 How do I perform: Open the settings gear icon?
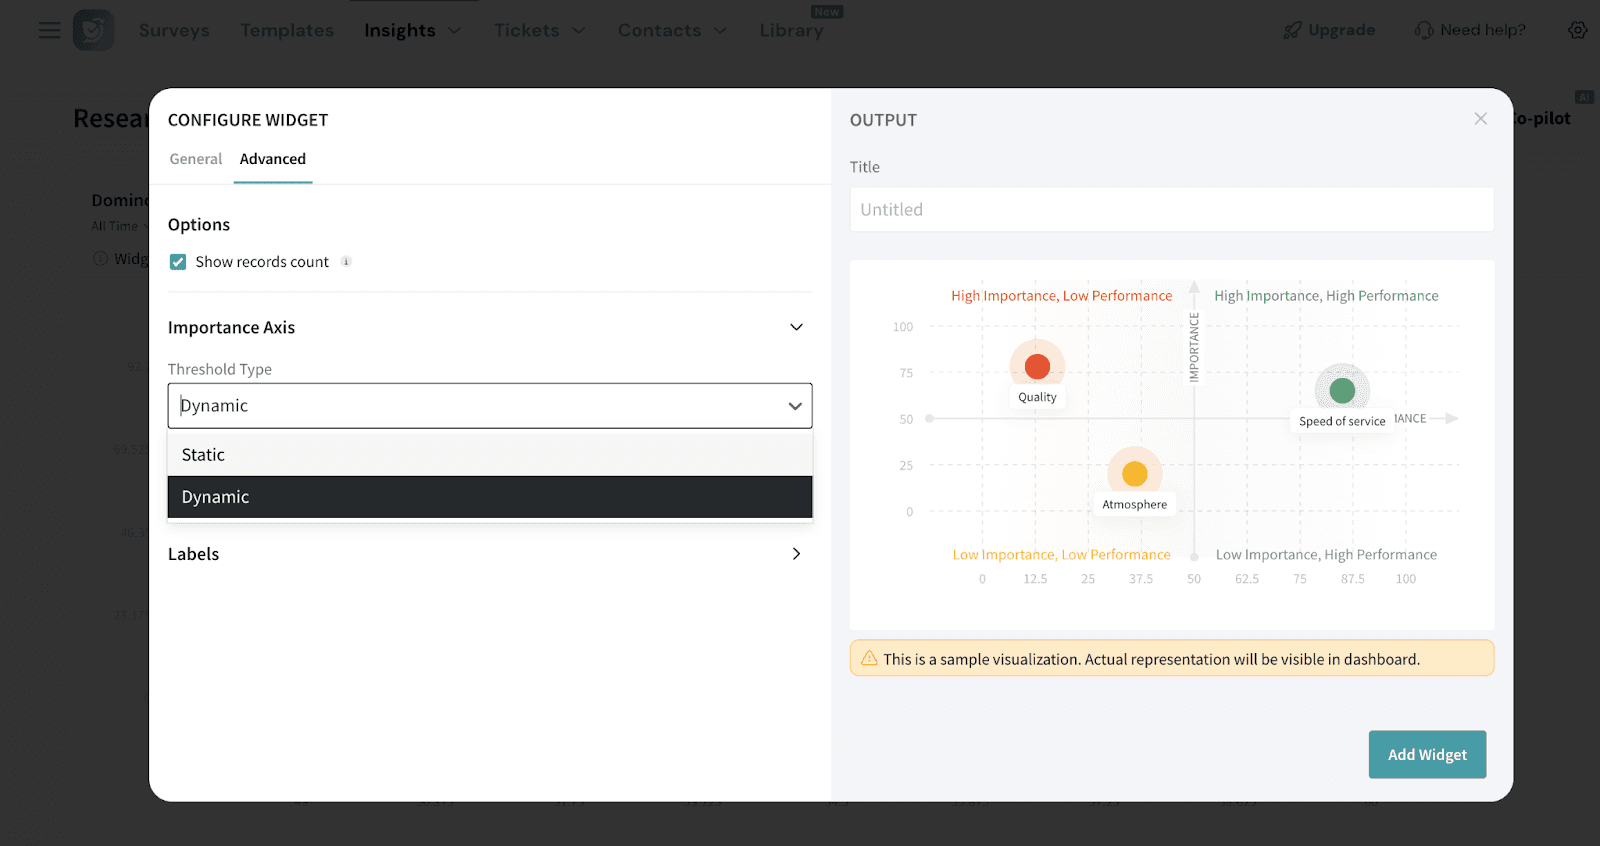tap(1577, 30)
